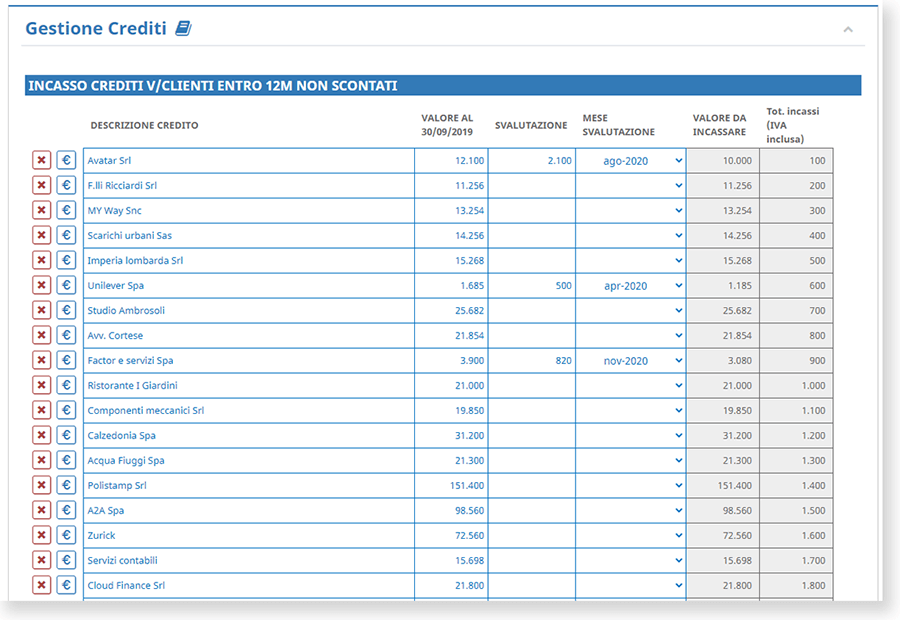
Task: Click the MESE SVALUTAZIONE column header
Action: point(618,125)
